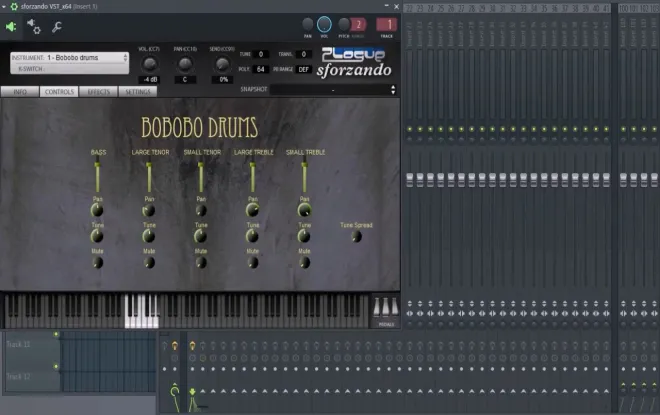Click the TRANS value field
Screen dimensions: 660x415
(303, 54)
